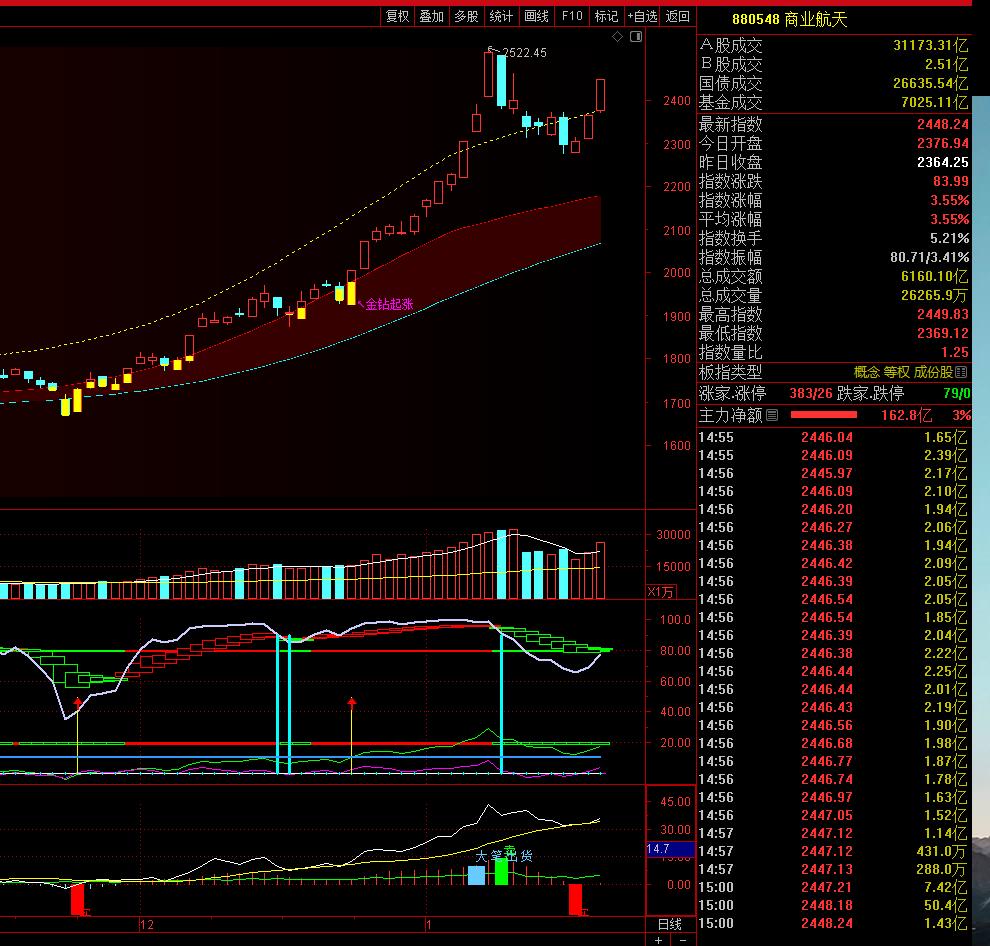Image resolution: width=990 pixels, height=946 pixels.
Task: Click 叠加 in the chart toolbar
Action: (432, 16)
